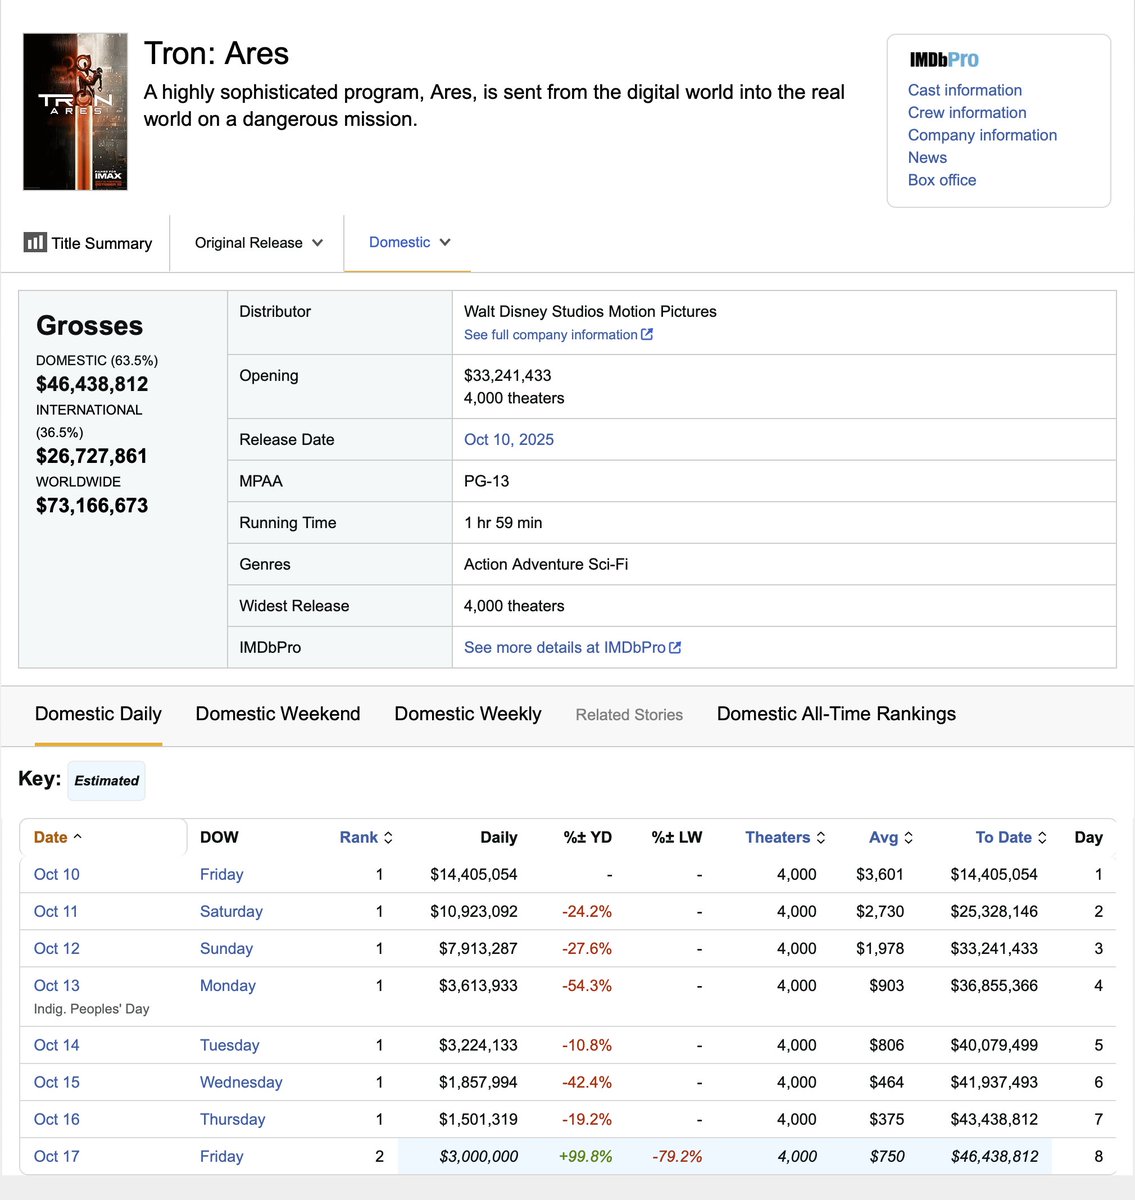1135x1200 pixels.
Task: Click the daily gross $14,405,054 cell
Action: coord(474,874)
